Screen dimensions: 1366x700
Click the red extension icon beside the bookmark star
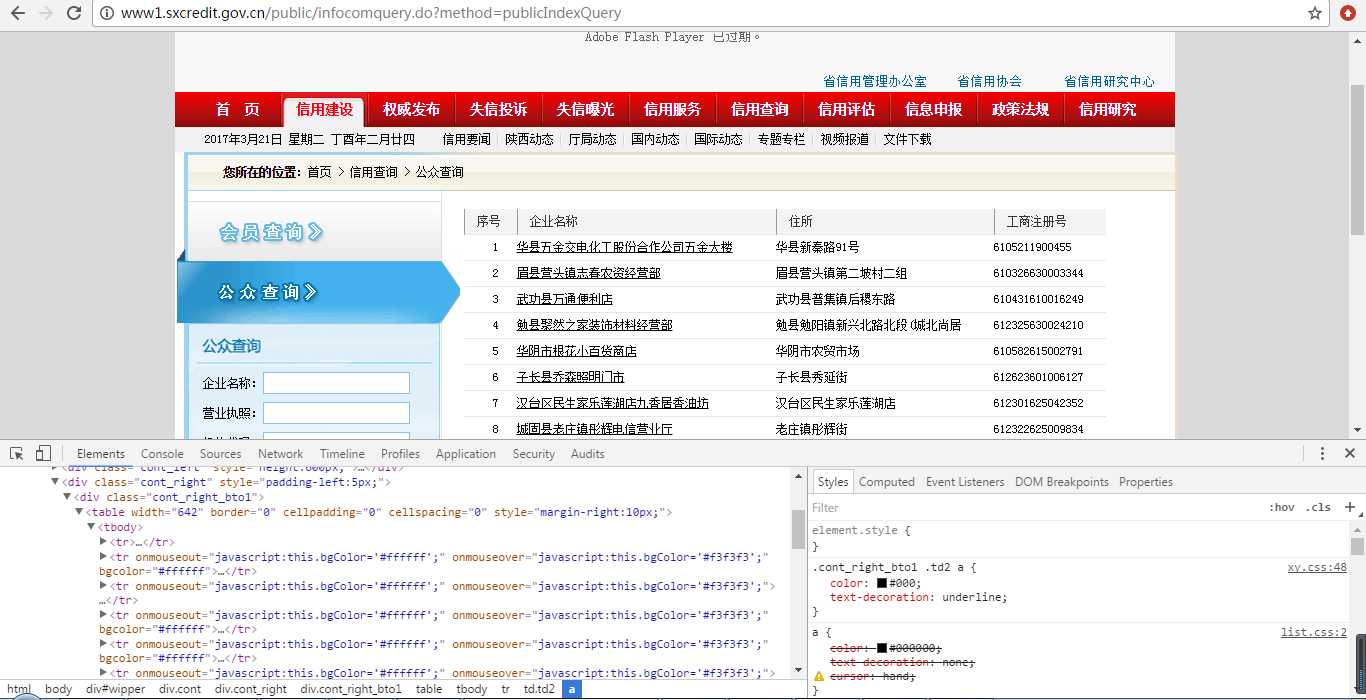[1346, 13]
